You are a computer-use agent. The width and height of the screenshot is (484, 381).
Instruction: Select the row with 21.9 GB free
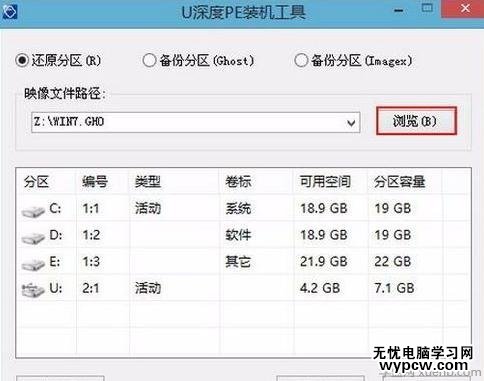point(243,262)
